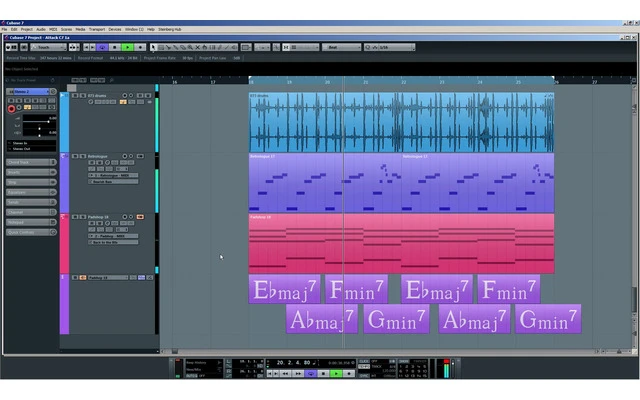Expand the Equalizers inspector section
Screen dimensions: 640x400
[31, 192]
